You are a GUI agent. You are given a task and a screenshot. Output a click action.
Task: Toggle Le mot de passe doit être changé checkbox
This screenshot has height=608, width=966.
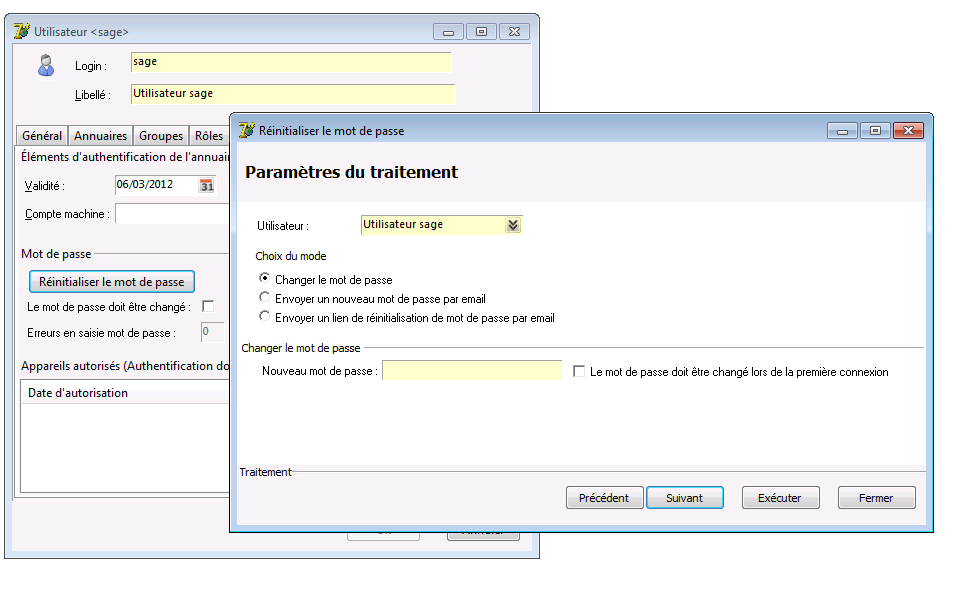pyautogui.click(x=208, y=306)
